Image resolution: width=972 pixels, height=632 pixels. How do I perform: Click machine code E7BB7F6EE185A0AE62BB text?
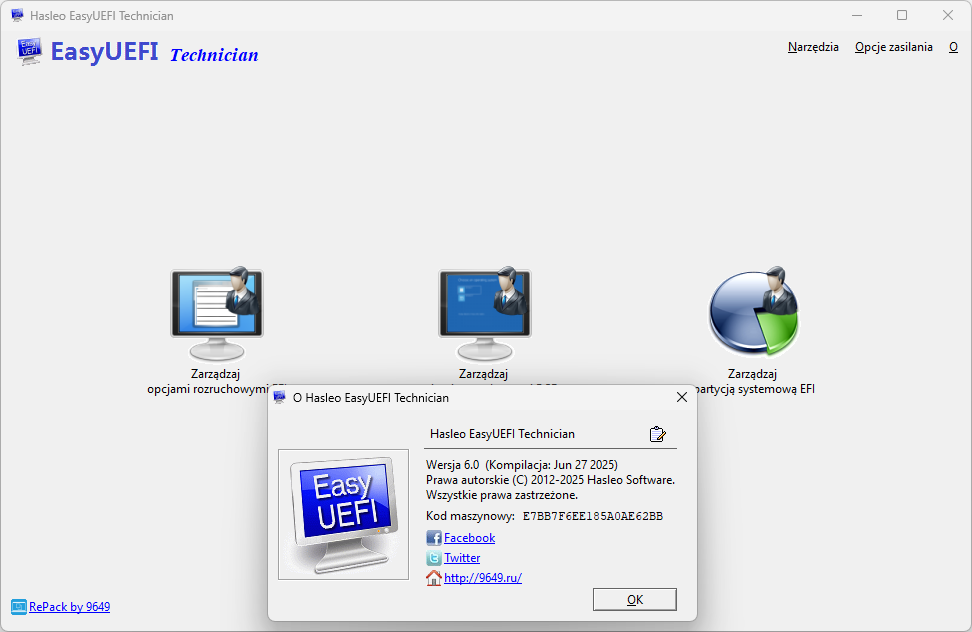point(593,516)
